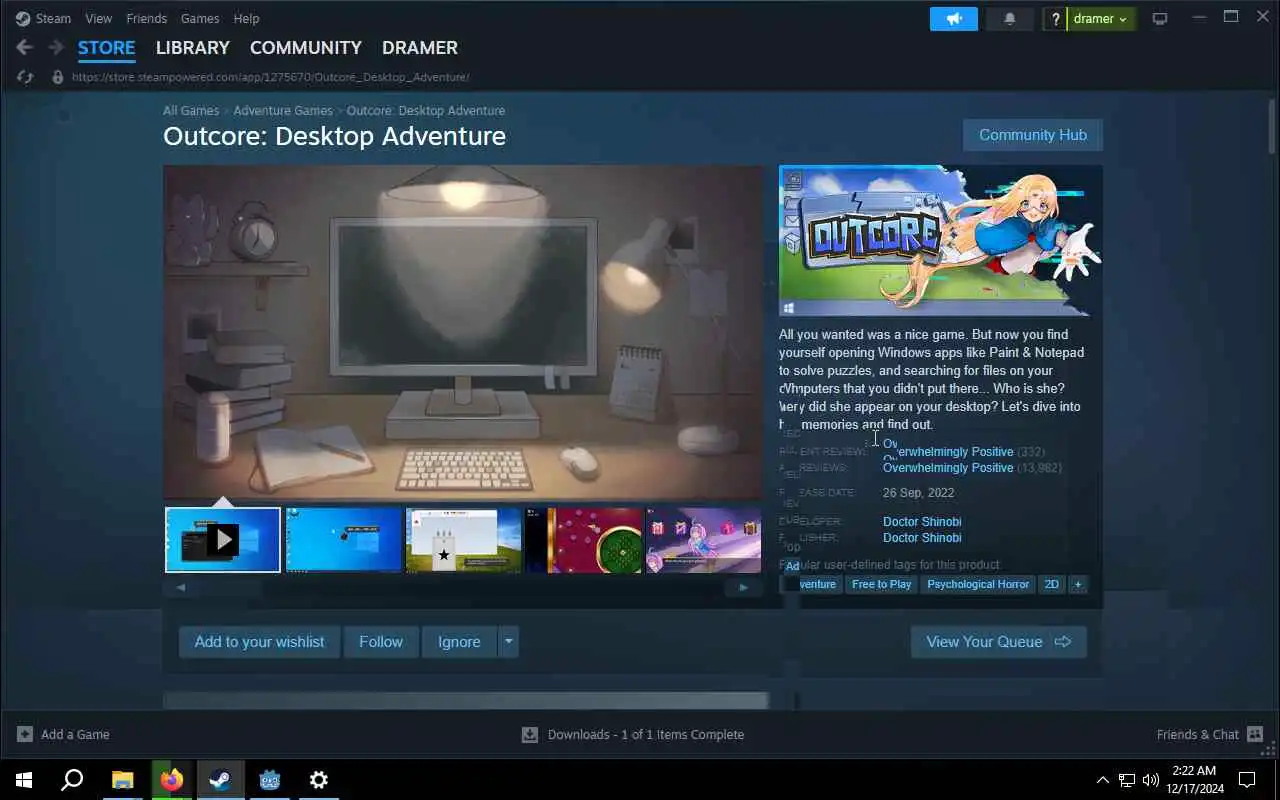Viewport: 1280px width, 800px height.
Task: Click the network icon in the system tray
Action: 1127,780
